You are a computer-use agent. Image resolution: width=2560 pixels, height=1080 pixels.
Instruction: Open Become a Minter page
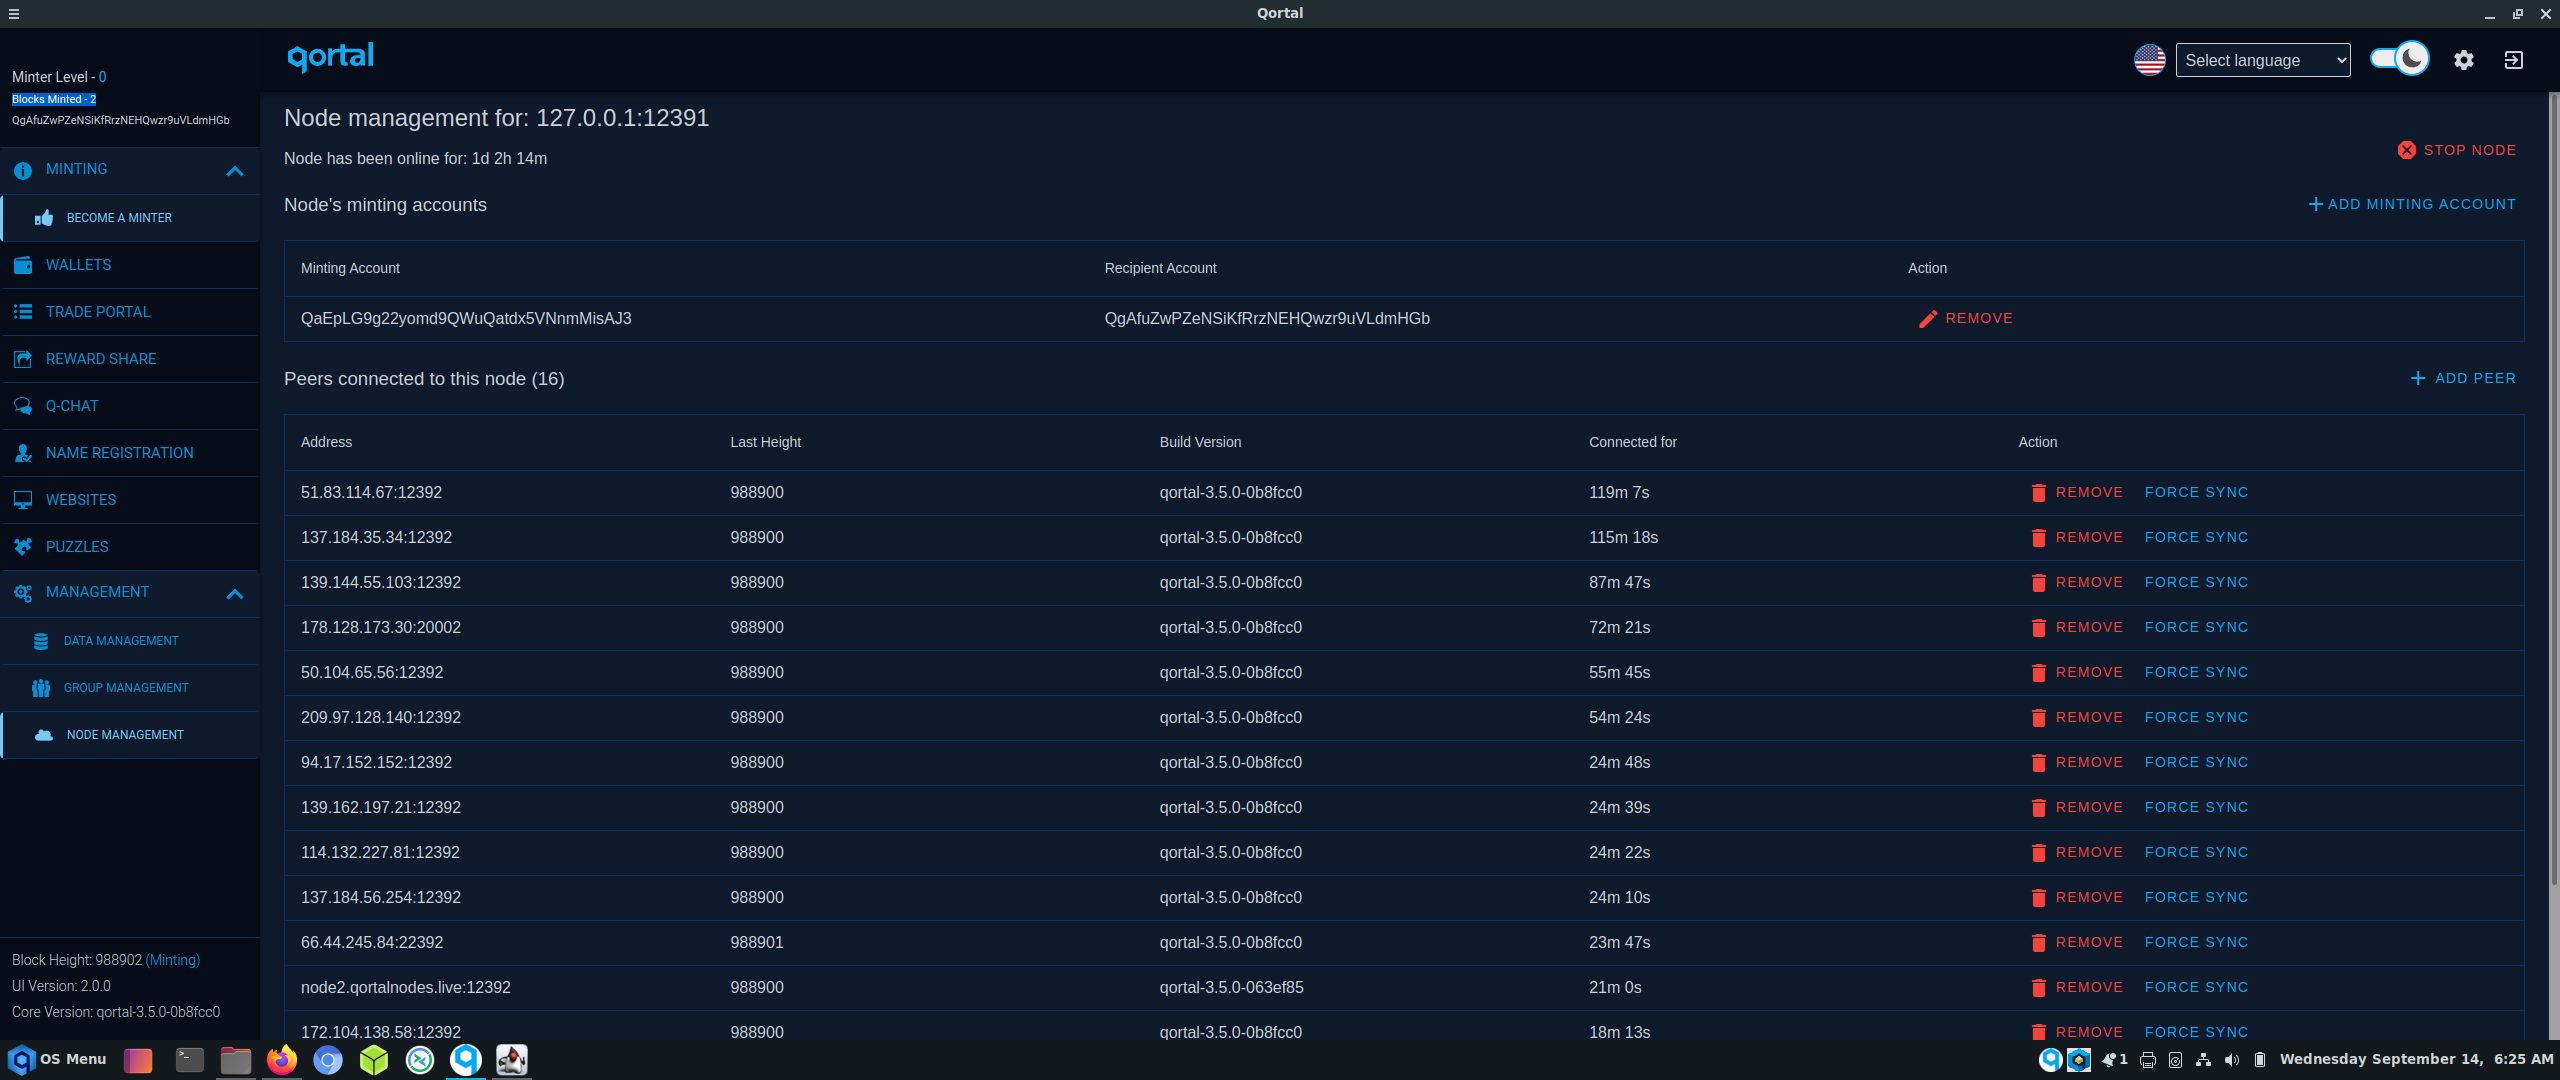coord(130,218)
